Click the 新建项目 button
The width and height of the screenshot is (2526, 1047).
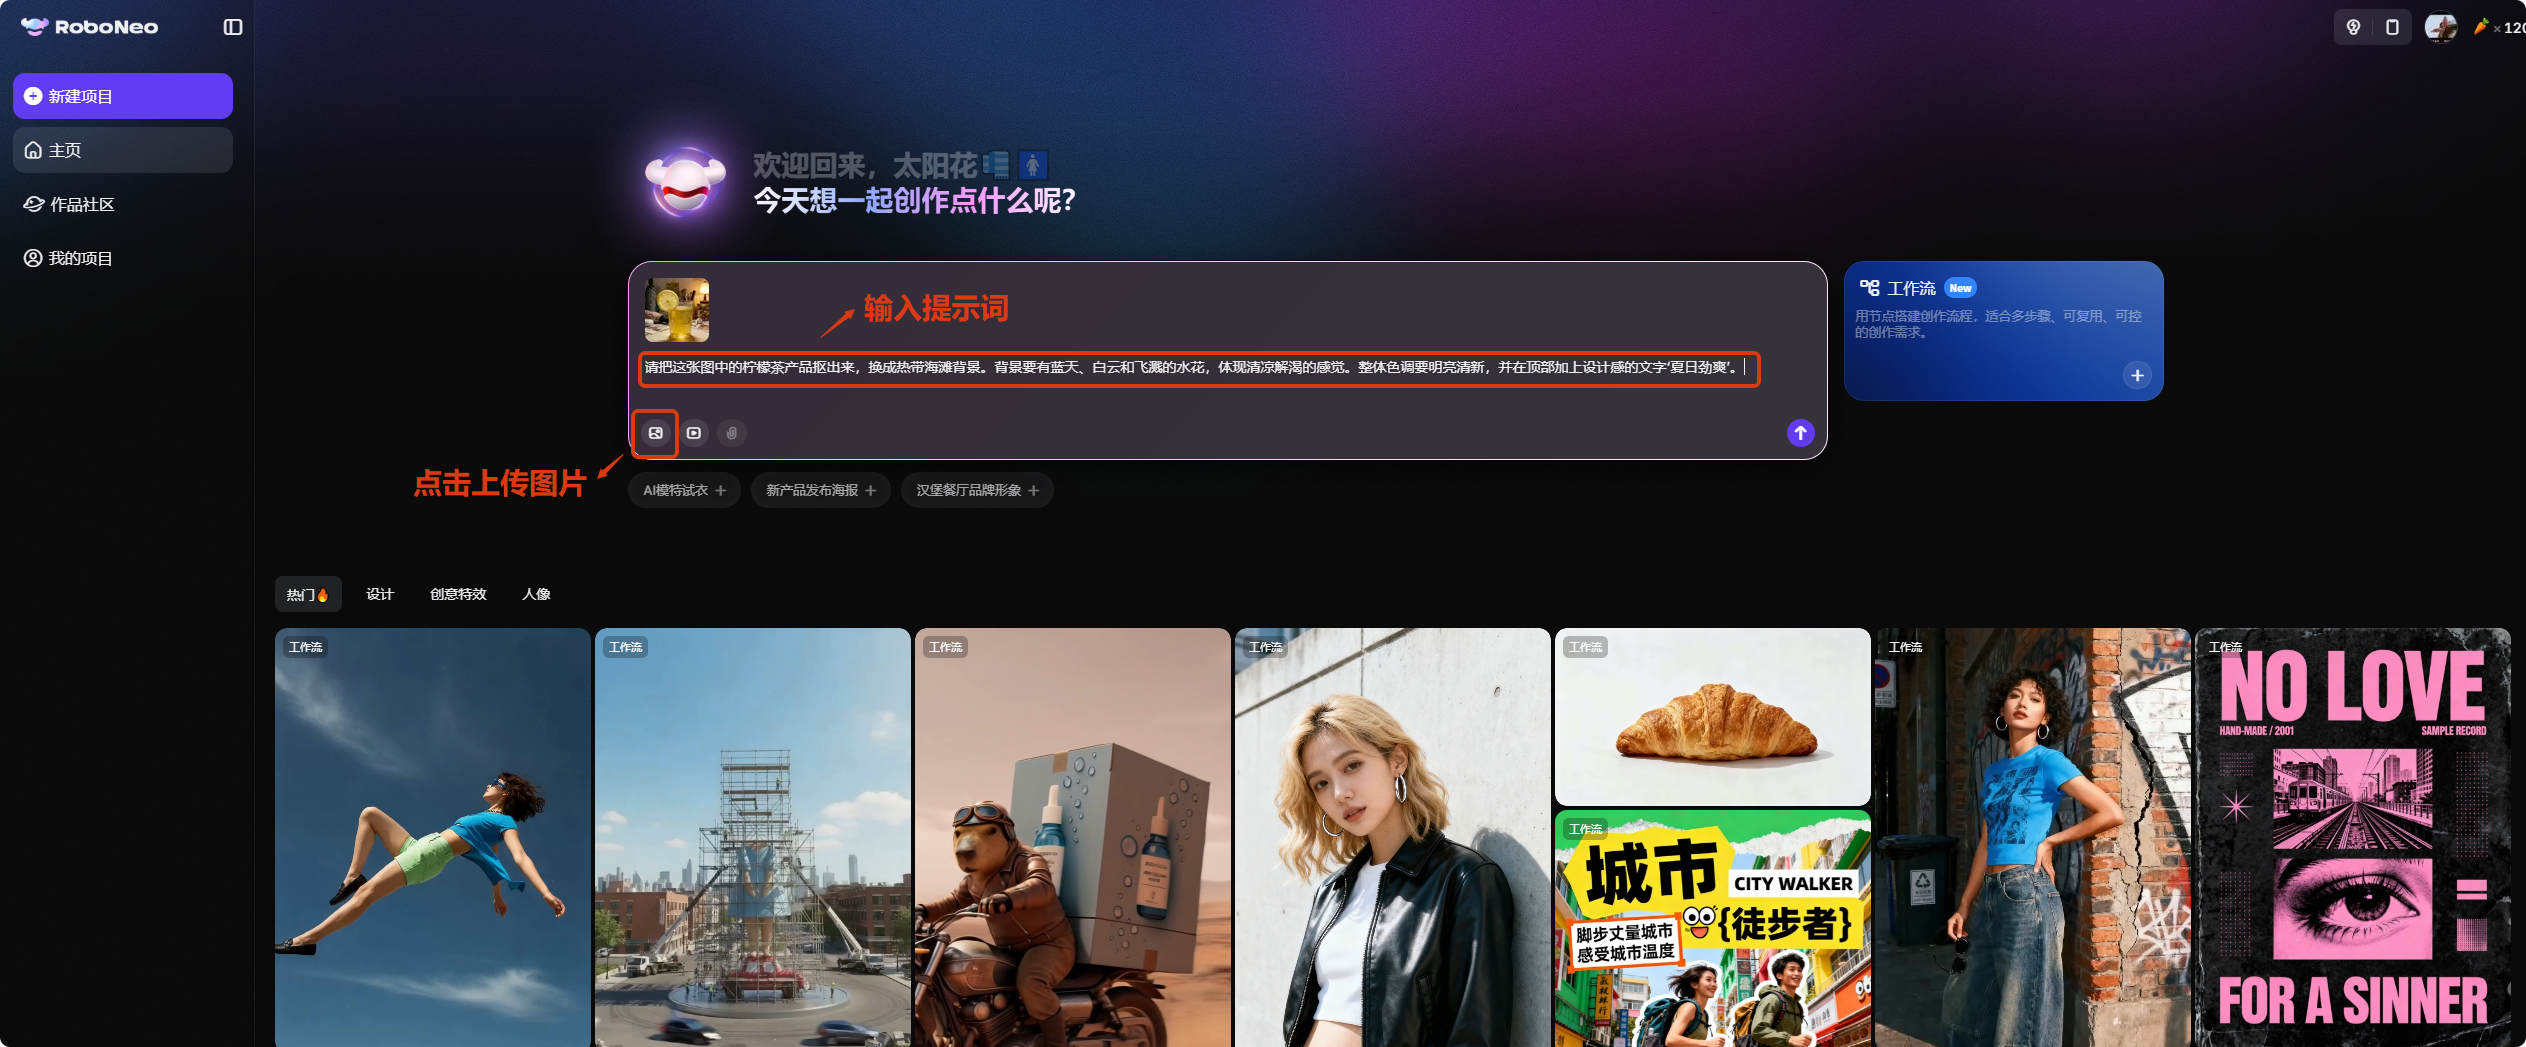(x=123, y=96)
